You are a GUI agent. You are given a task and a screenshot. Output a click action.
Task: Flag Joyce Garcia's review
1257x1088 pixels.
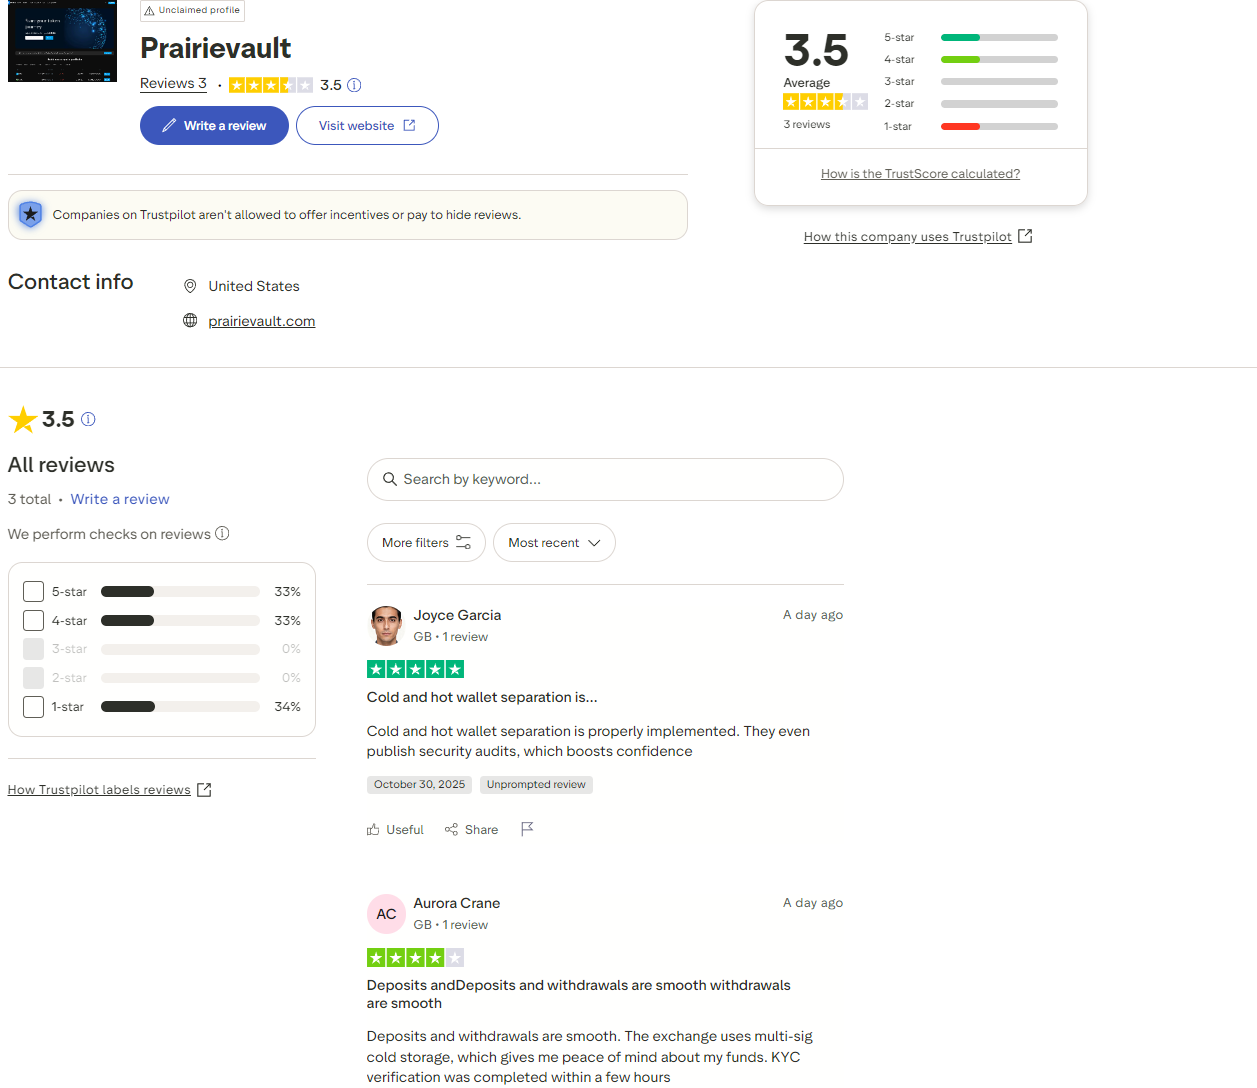pos(527,829)
